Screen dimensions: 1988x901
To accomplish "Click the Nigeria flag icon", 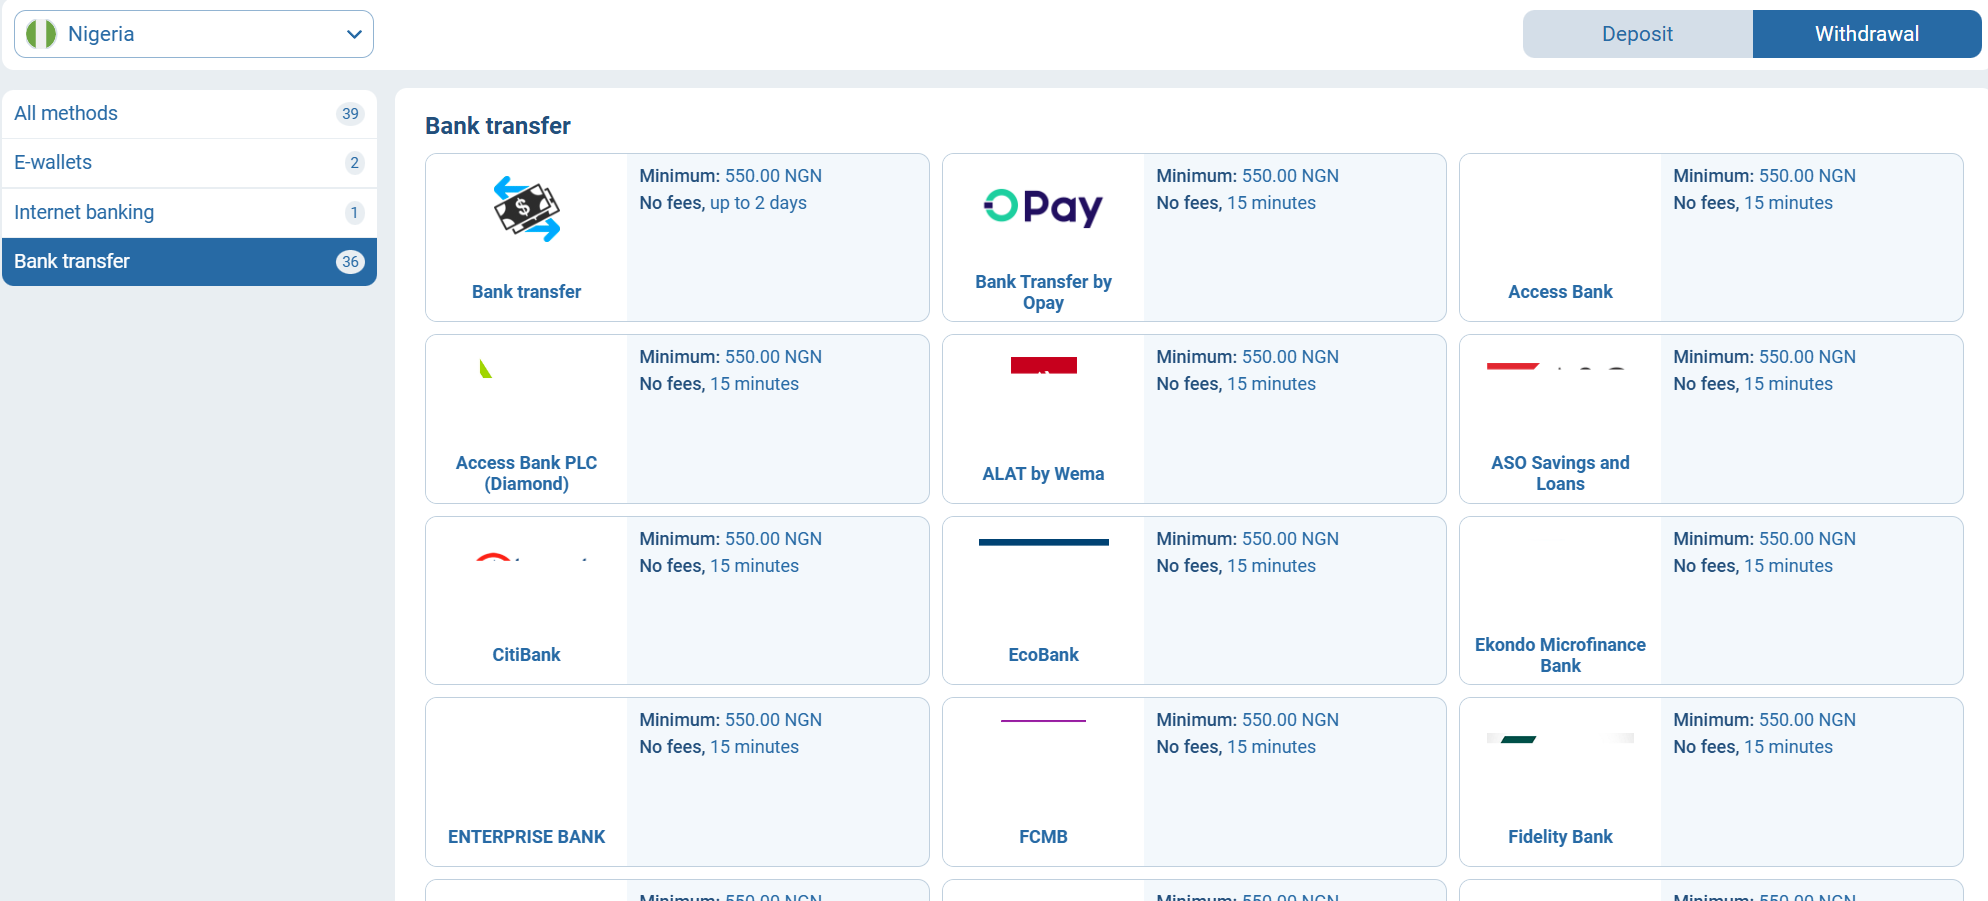I will (41, 33).
